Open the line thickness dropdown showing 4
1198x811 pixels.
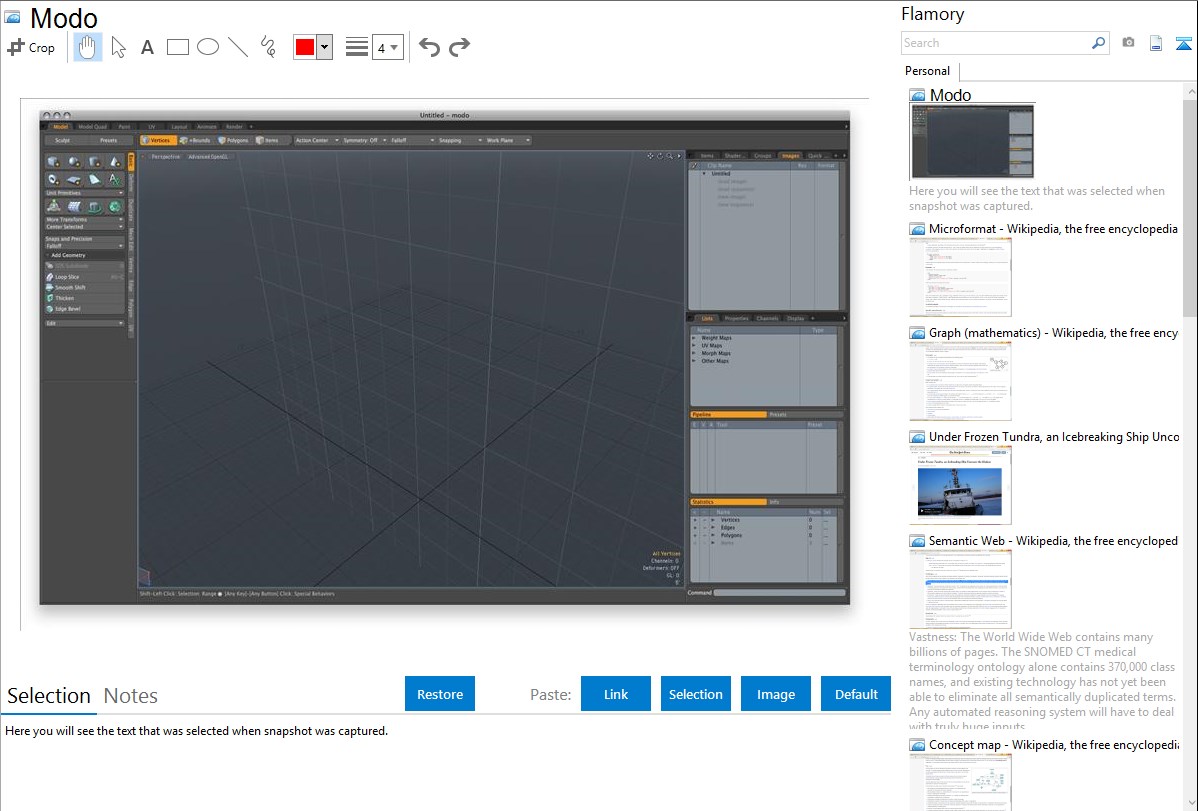click(387, 47)
